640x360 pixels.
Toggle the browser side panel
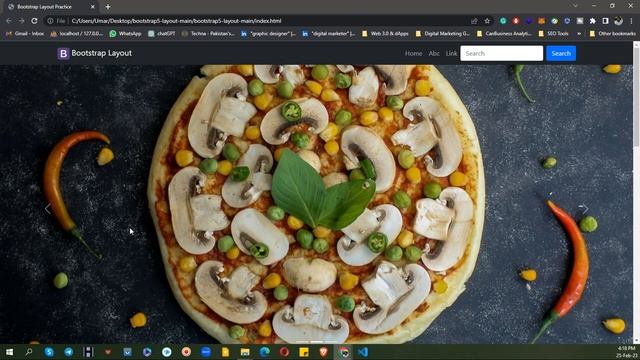click(606, 21)
